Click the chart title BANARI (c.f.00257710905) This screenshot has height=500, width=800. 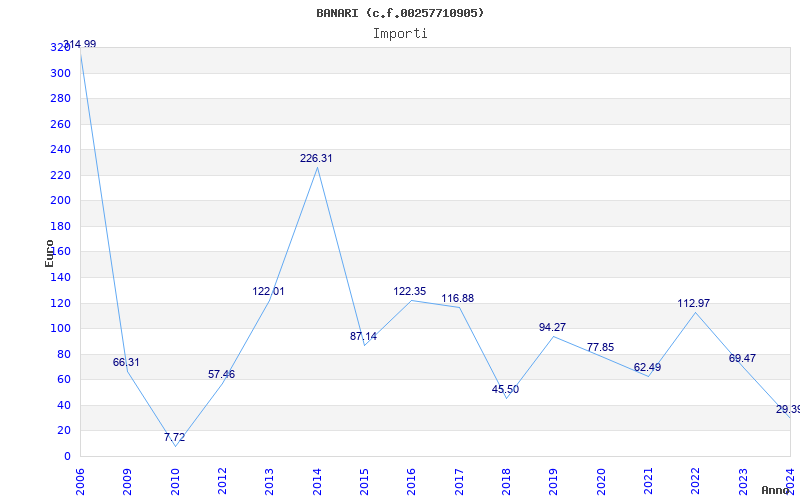[x=400, y=13]
